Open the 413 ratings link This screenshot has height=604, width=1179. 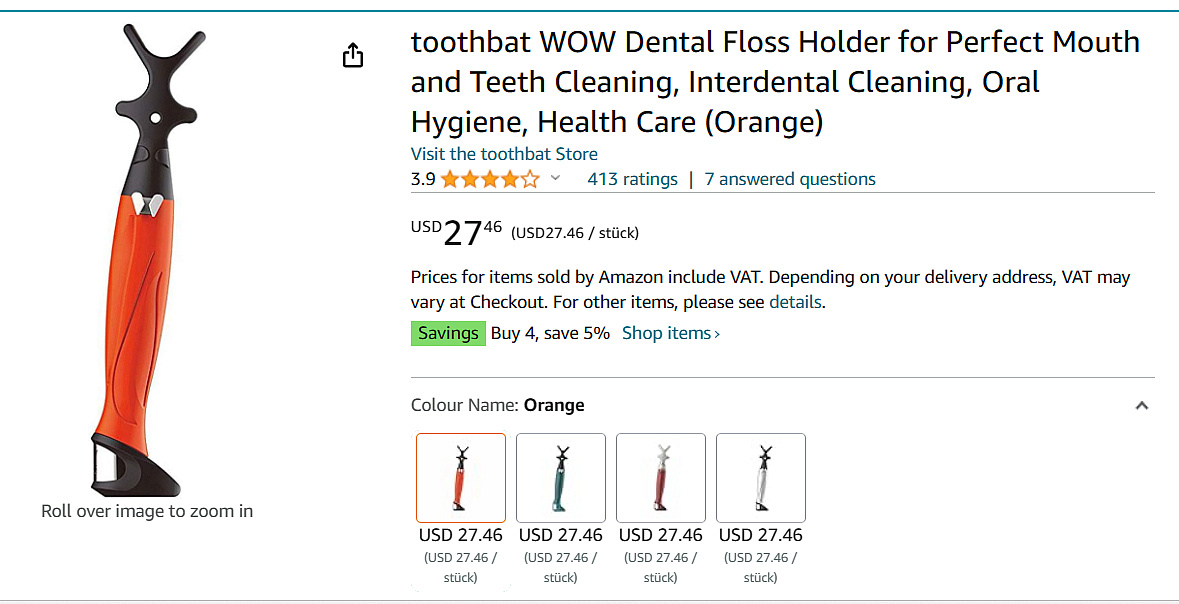click(632, 179)
